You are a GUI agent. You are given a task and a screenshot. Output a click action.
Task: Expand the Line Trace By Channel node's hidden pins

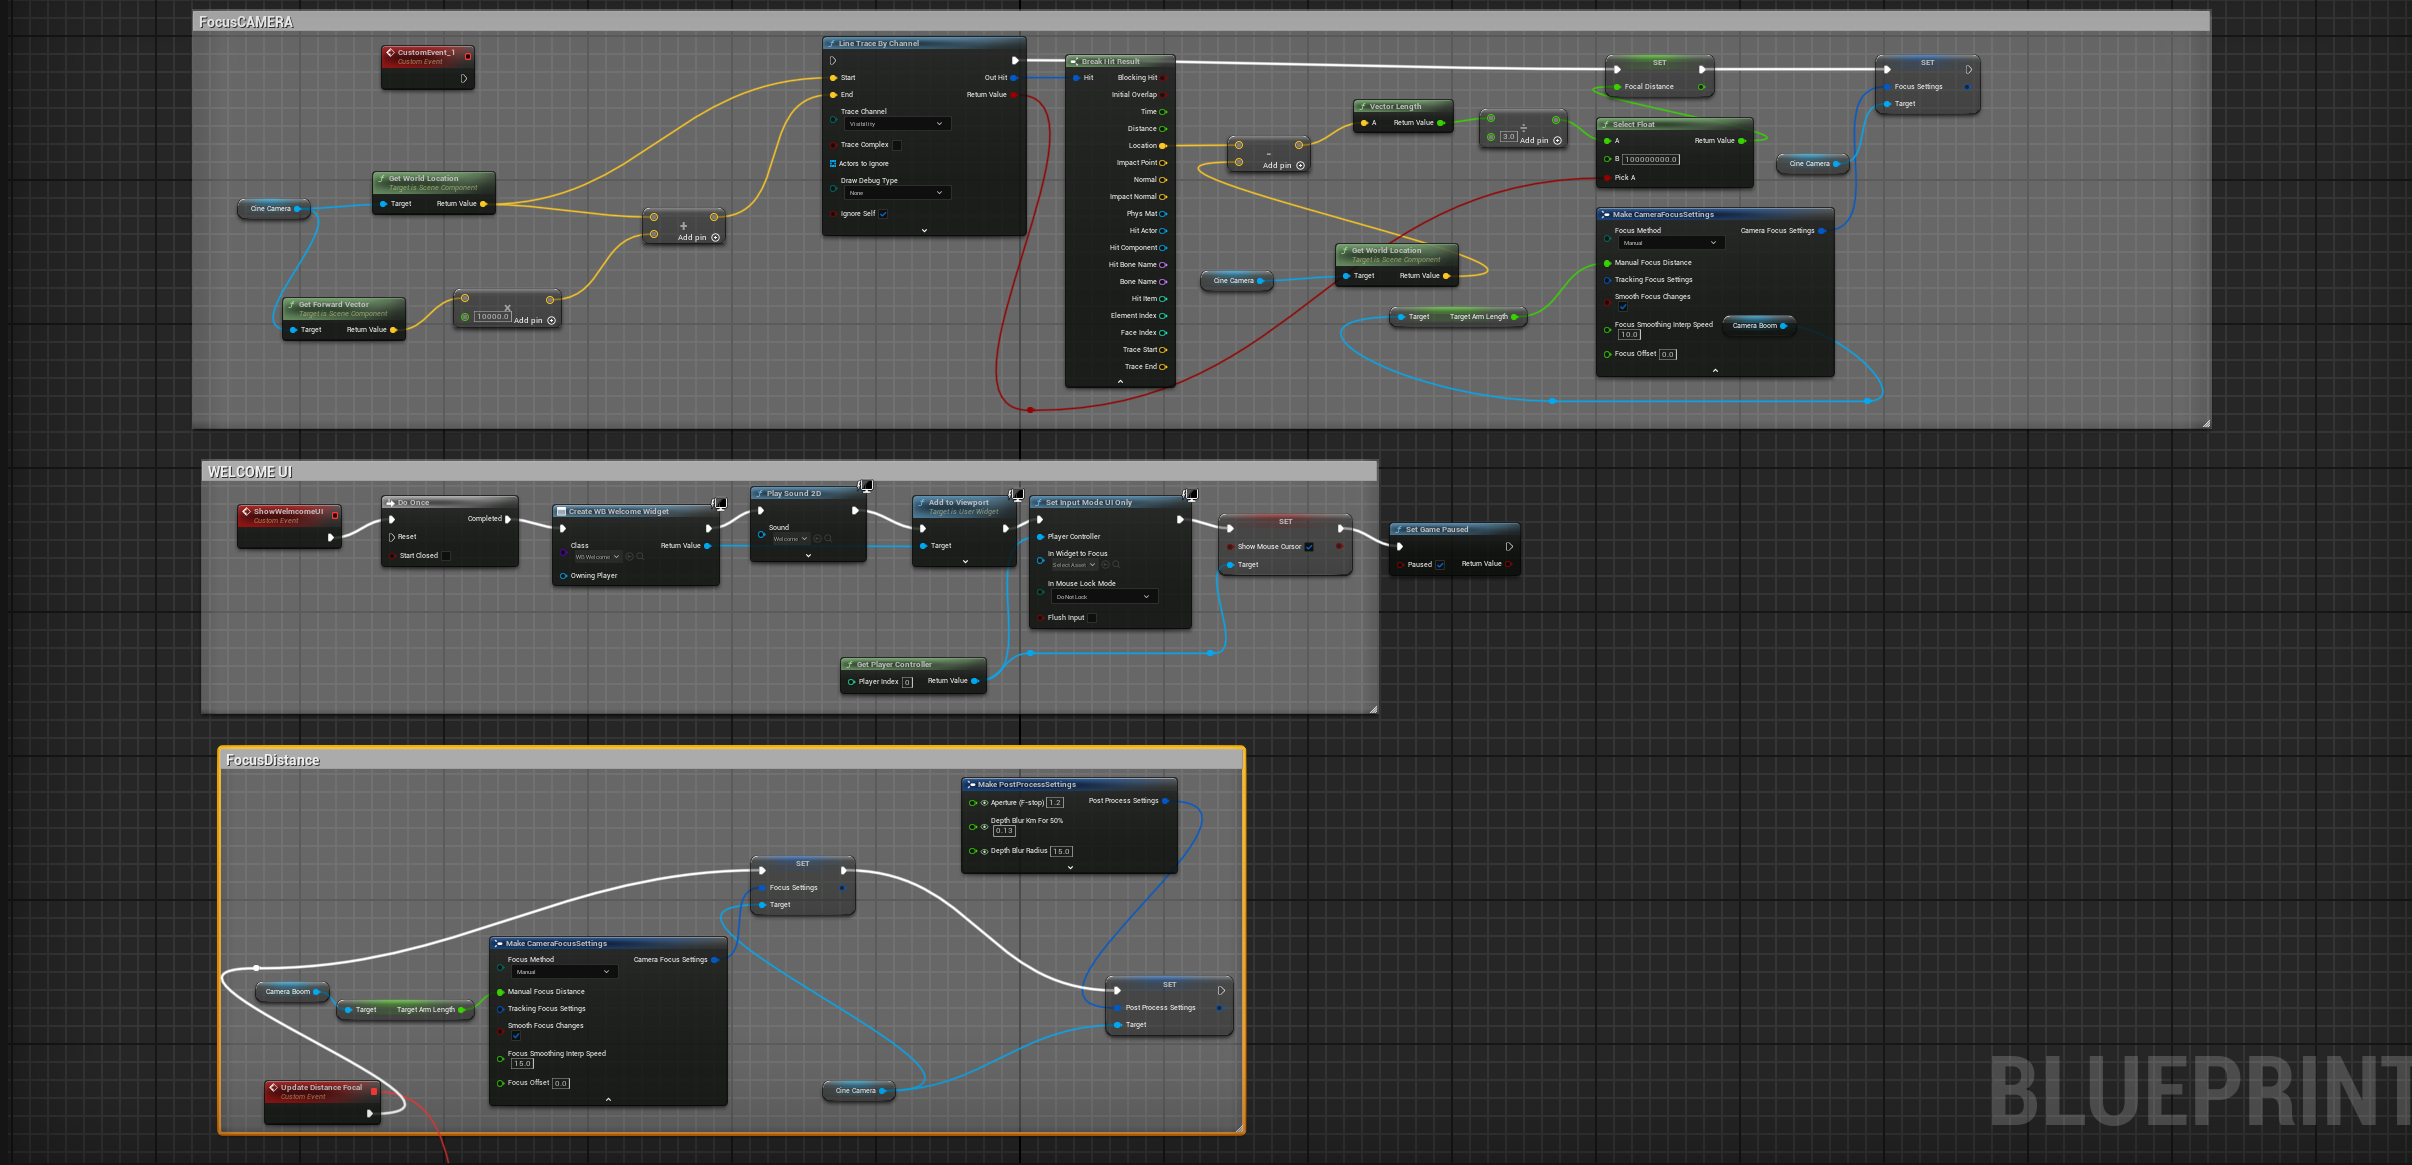924,231
